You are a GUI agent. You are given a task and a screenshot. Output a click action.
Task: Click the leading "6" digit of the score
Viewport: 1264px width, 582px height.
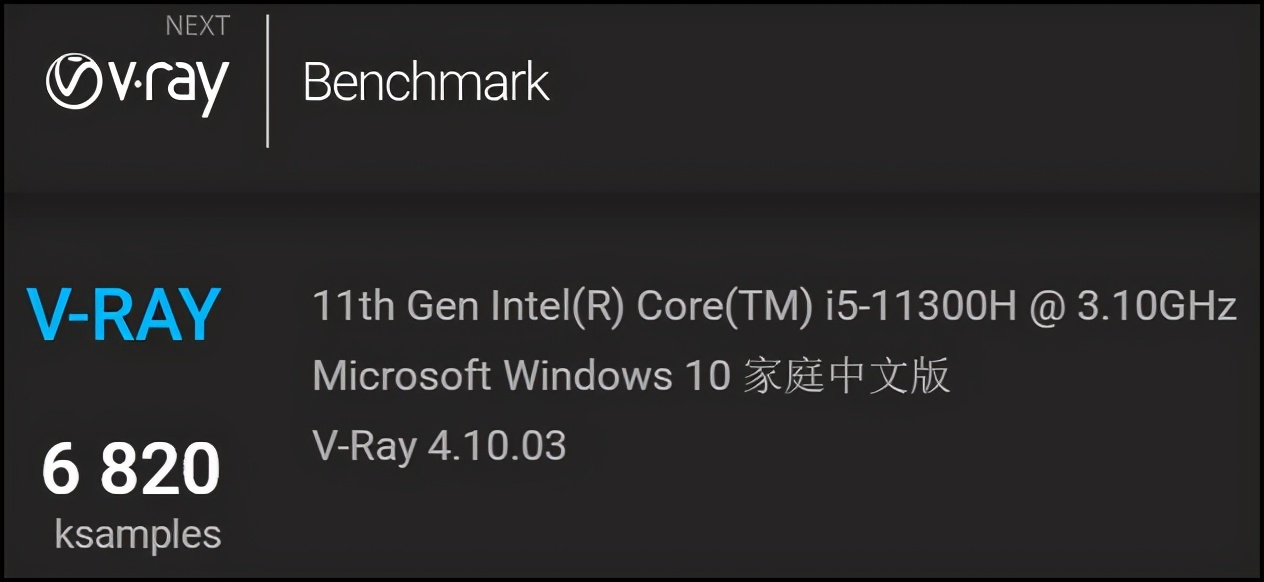60,471
